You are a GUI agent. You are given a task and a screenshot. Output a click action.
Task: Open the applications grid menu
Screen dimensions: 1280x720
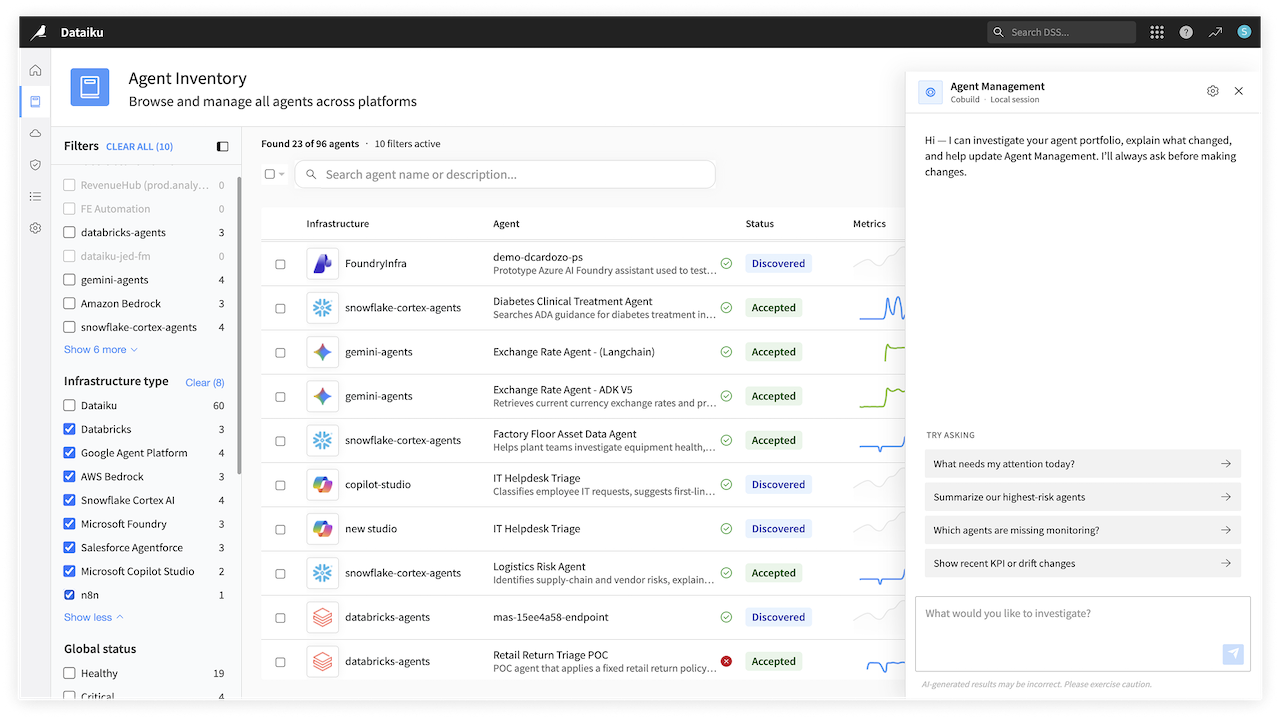[1157, 32]
